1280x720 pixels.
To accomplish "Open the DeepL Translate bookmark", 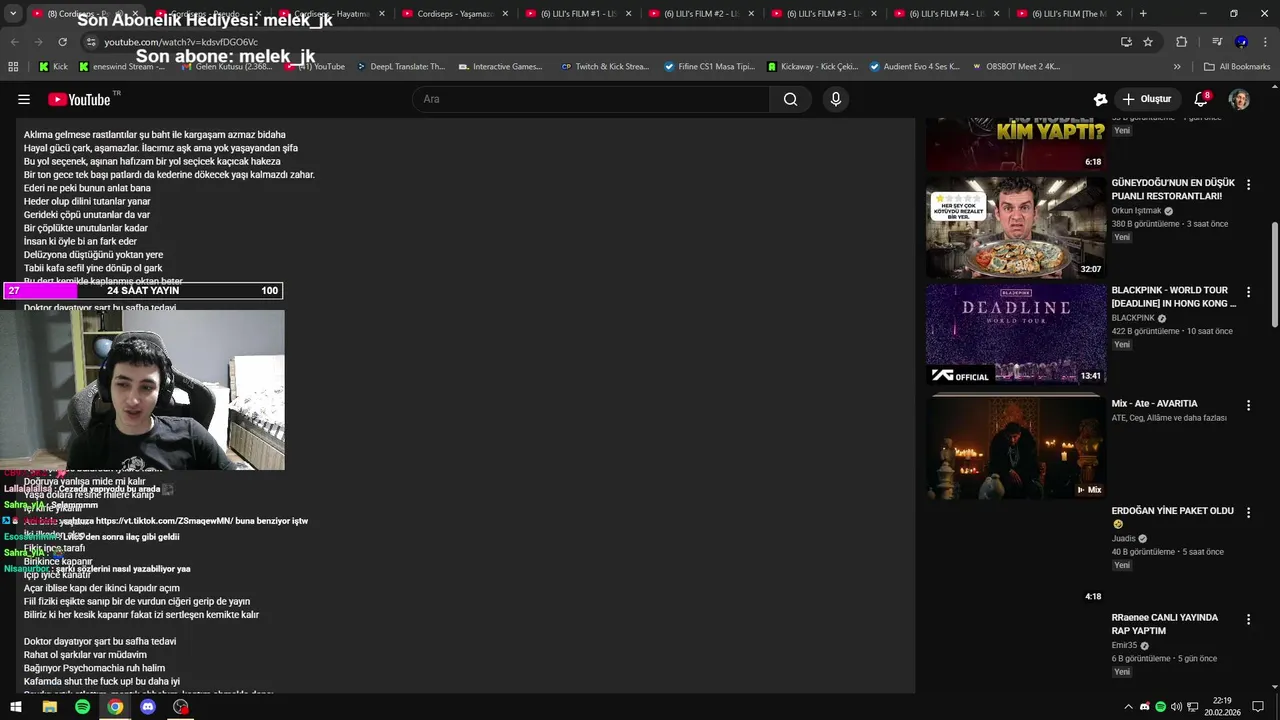I will [400, 67].
